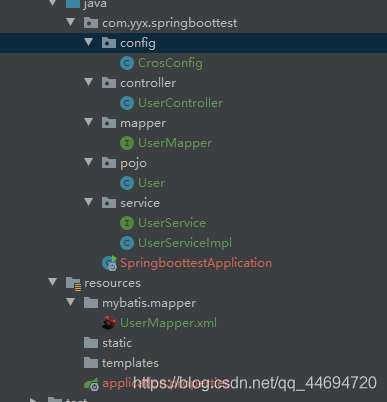
Task: Click the java source root folder icon
Action: pyautogui.click(x=73, y=3)
